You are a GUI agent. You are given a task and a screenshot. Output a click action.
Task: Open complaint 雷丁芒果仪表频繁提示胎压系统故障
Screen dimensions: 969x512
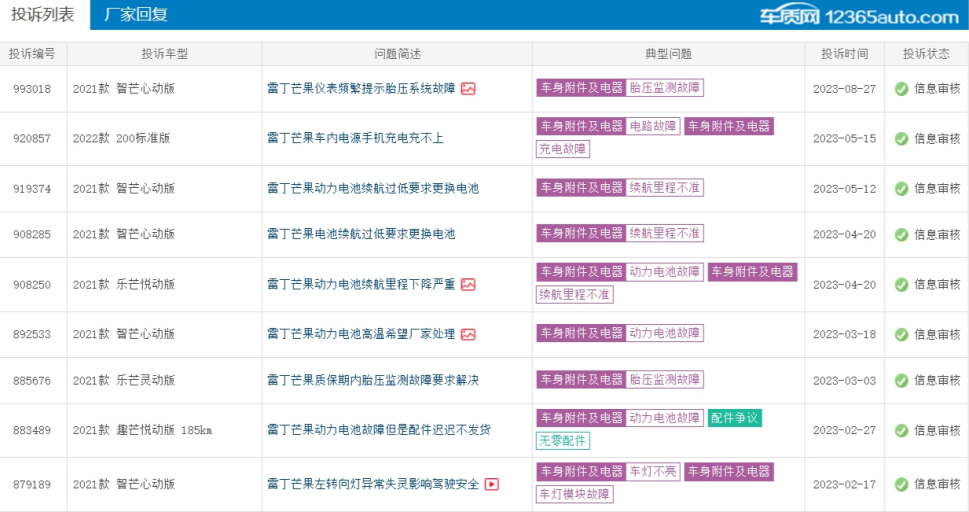pyautogui.click(x=361, y=88)
